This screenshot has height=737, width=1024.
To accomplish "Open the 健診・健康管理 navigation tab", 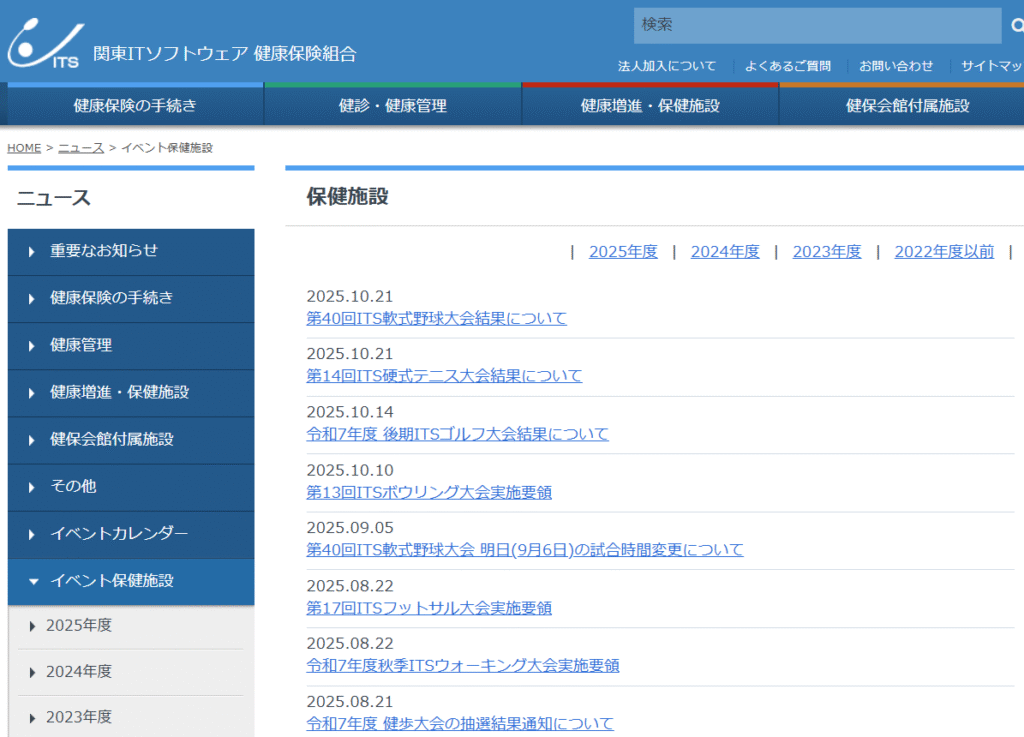I will click(392, 106).
